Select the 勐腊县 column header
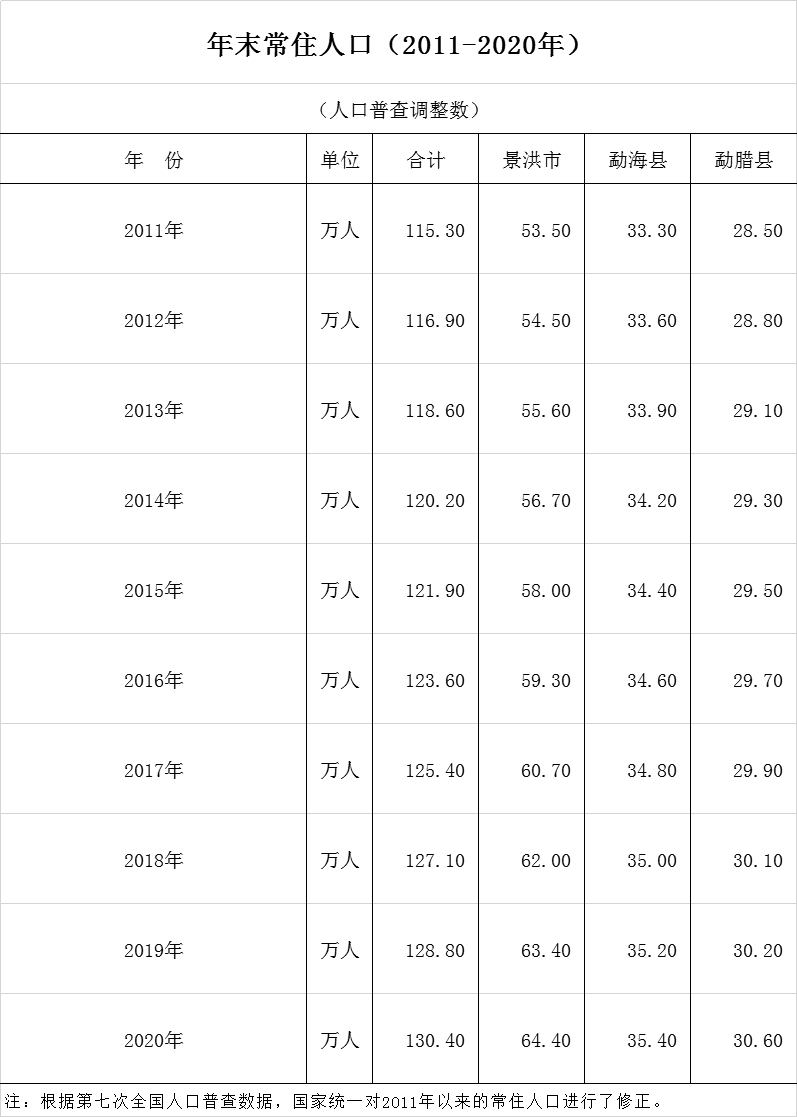The width and height of the screenshot is (797, 1117). coord(744,160)
